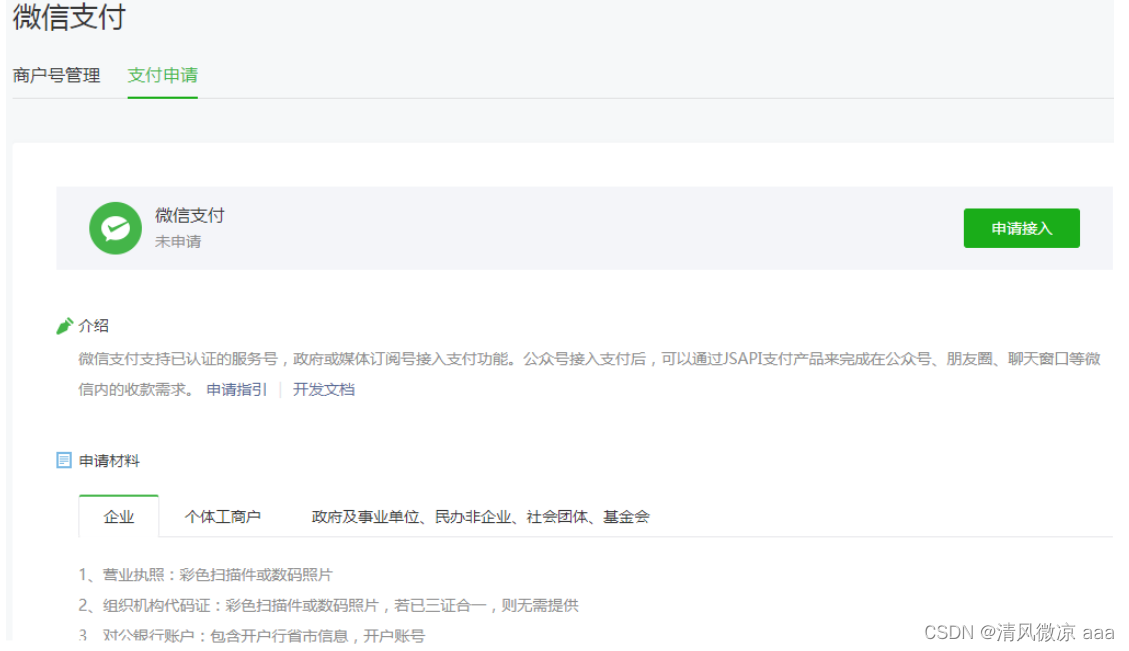Click the 介绍 section heading
The width and height of the screenshot is (1129, 651).
(x=94, y=326)
